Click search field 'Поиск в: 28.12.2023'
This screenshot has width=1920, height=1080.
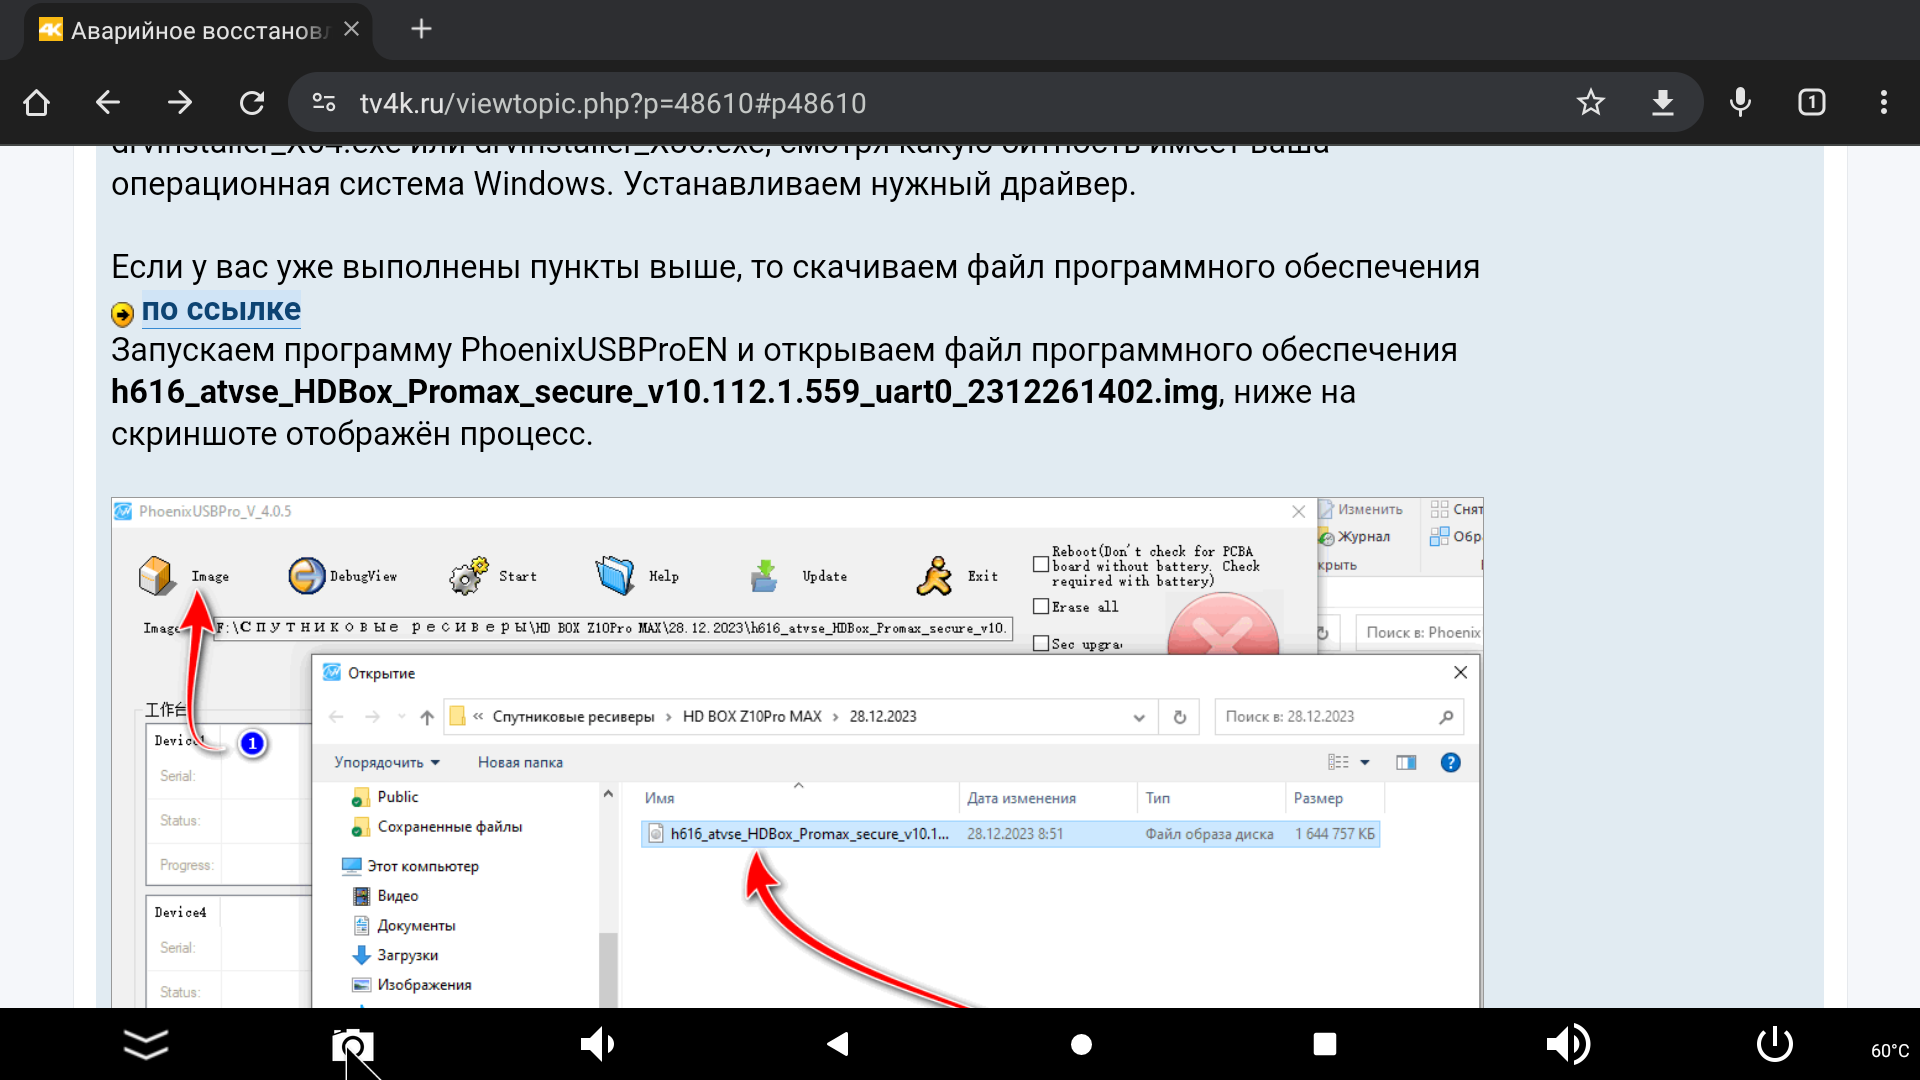tap(1339, 717)
